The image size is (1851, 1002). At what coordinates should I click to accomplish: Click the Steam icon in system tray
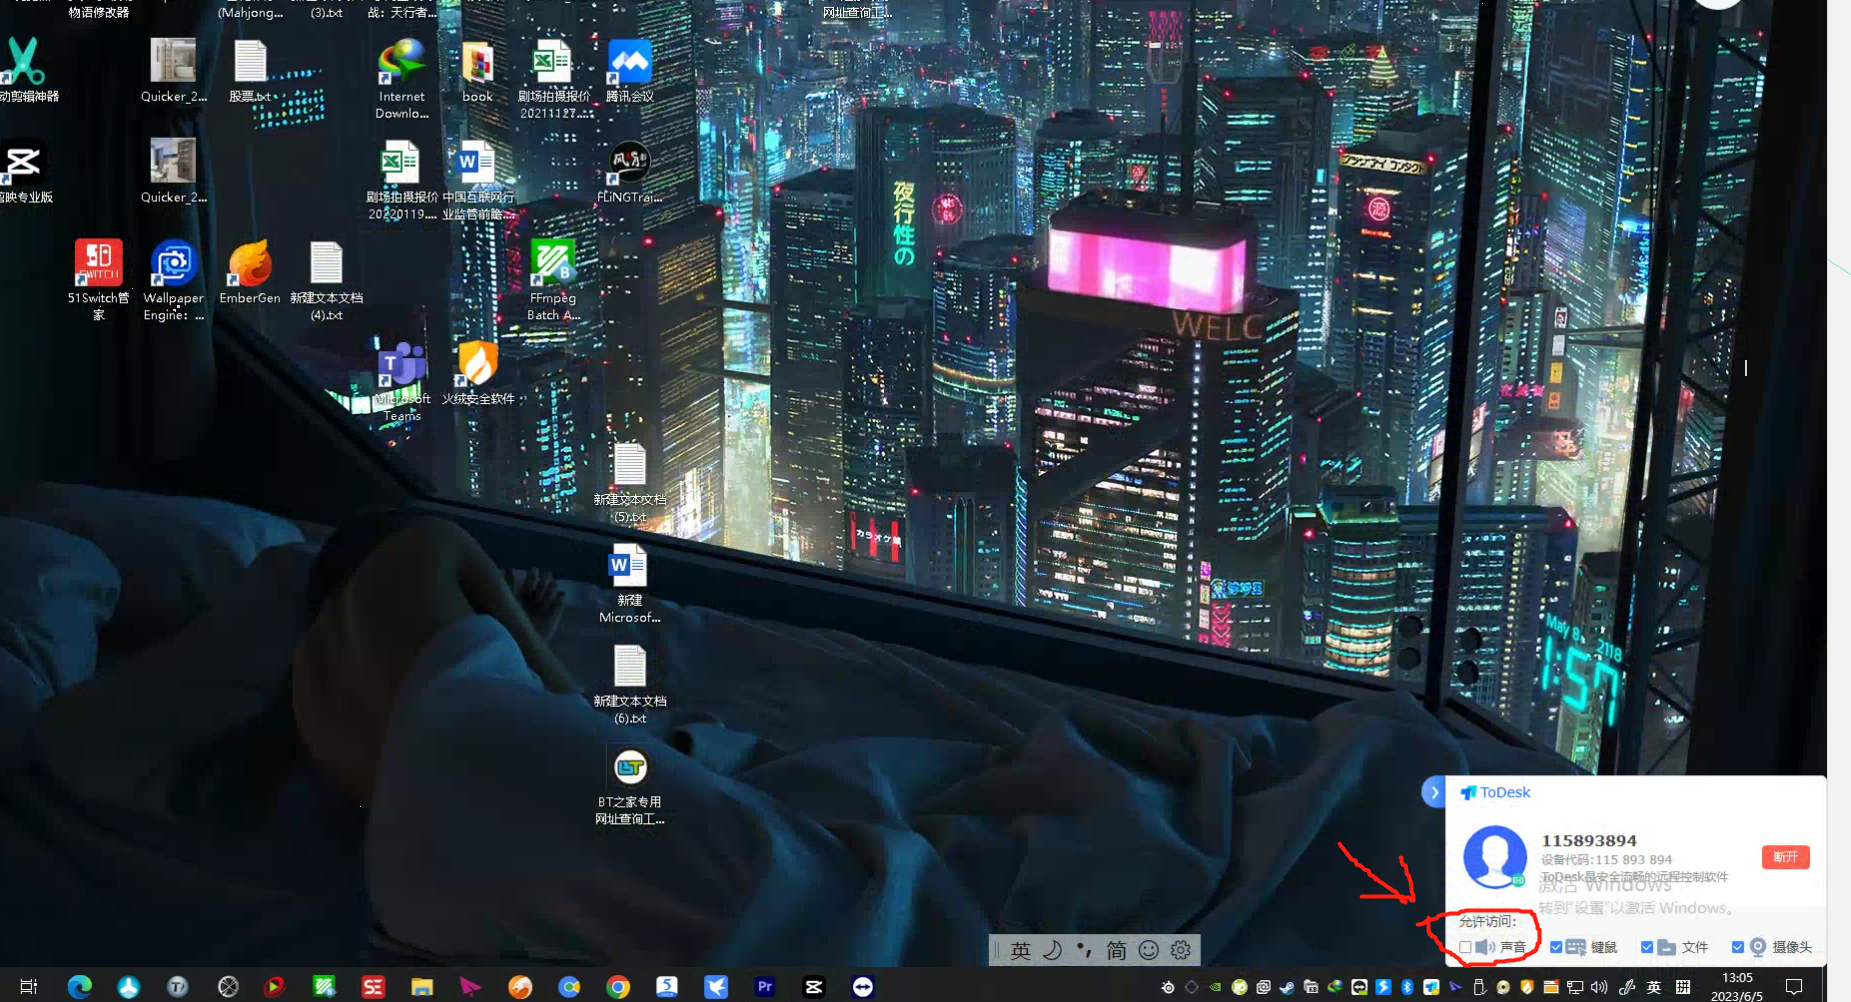pyautogui.click(x=1287, y=987)
